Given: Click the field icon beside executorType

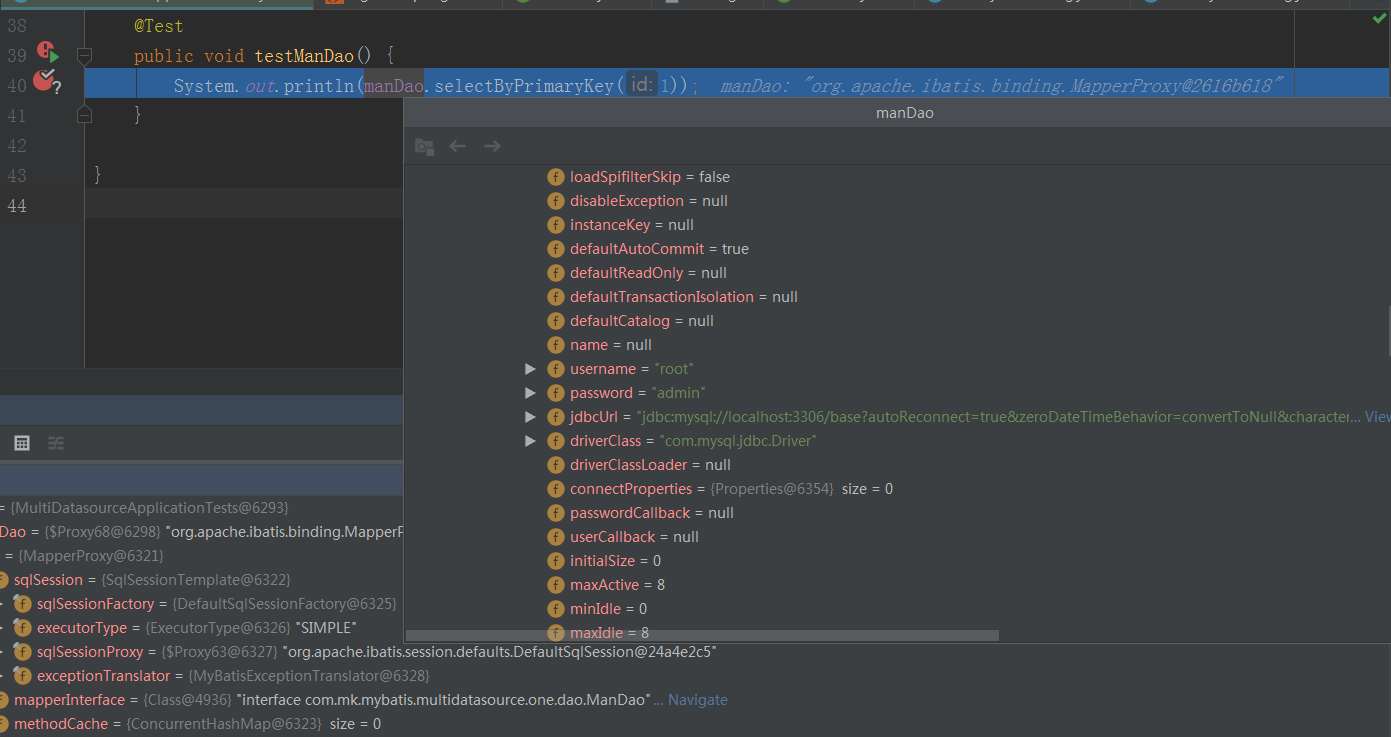Looking at the screenshot, I should 22,628.
